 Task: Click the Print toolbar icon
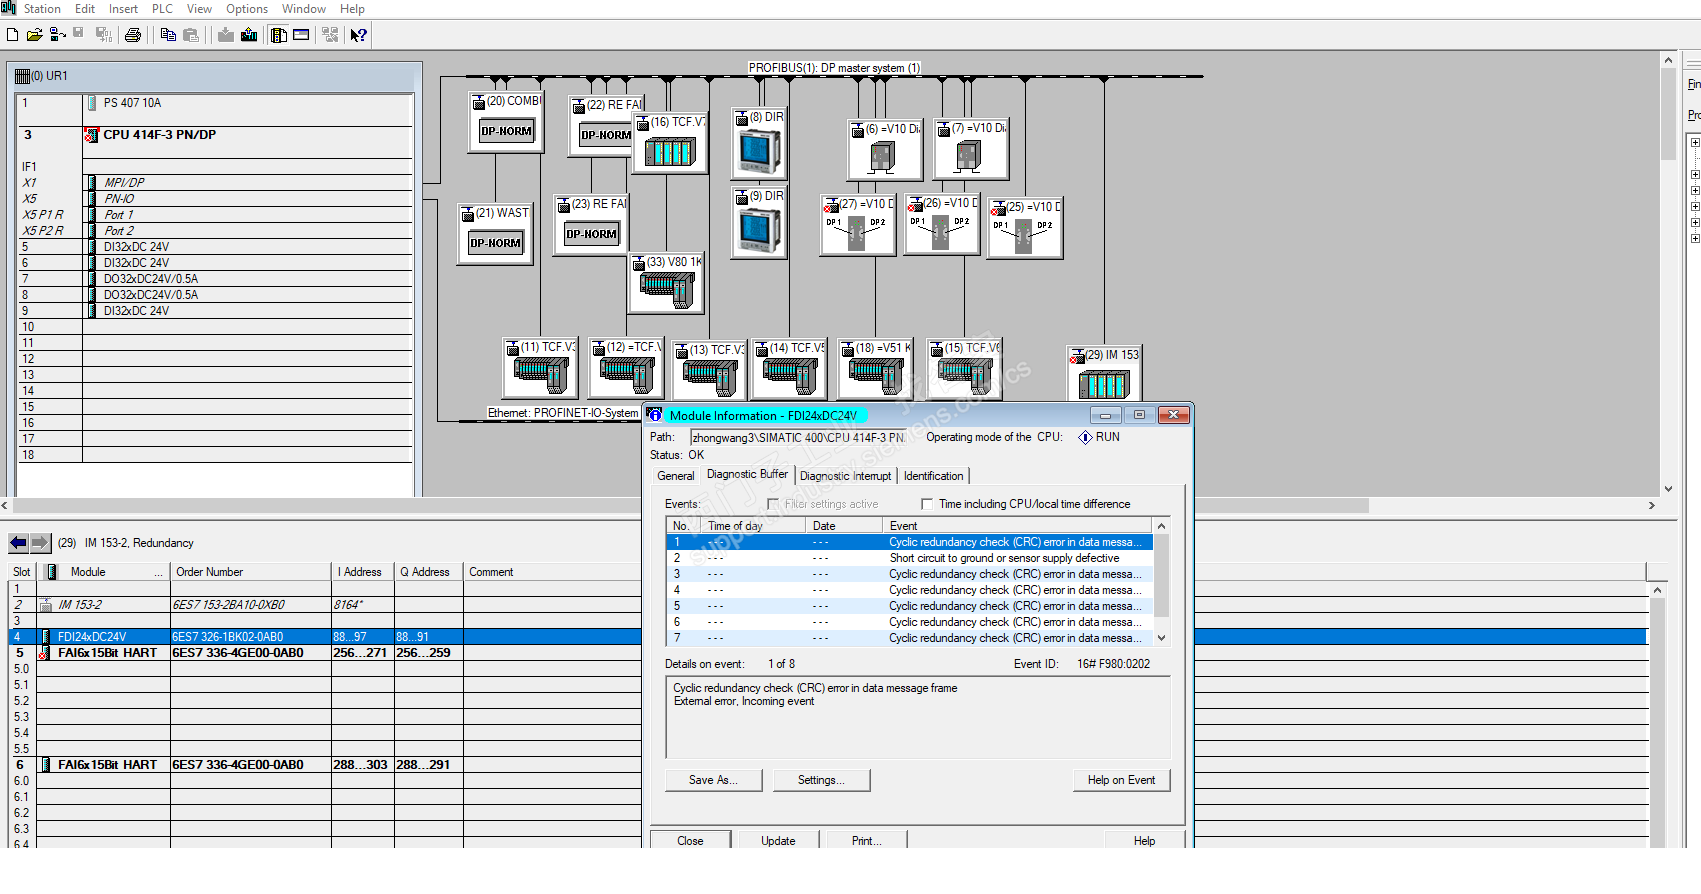(x=132, y=35)
